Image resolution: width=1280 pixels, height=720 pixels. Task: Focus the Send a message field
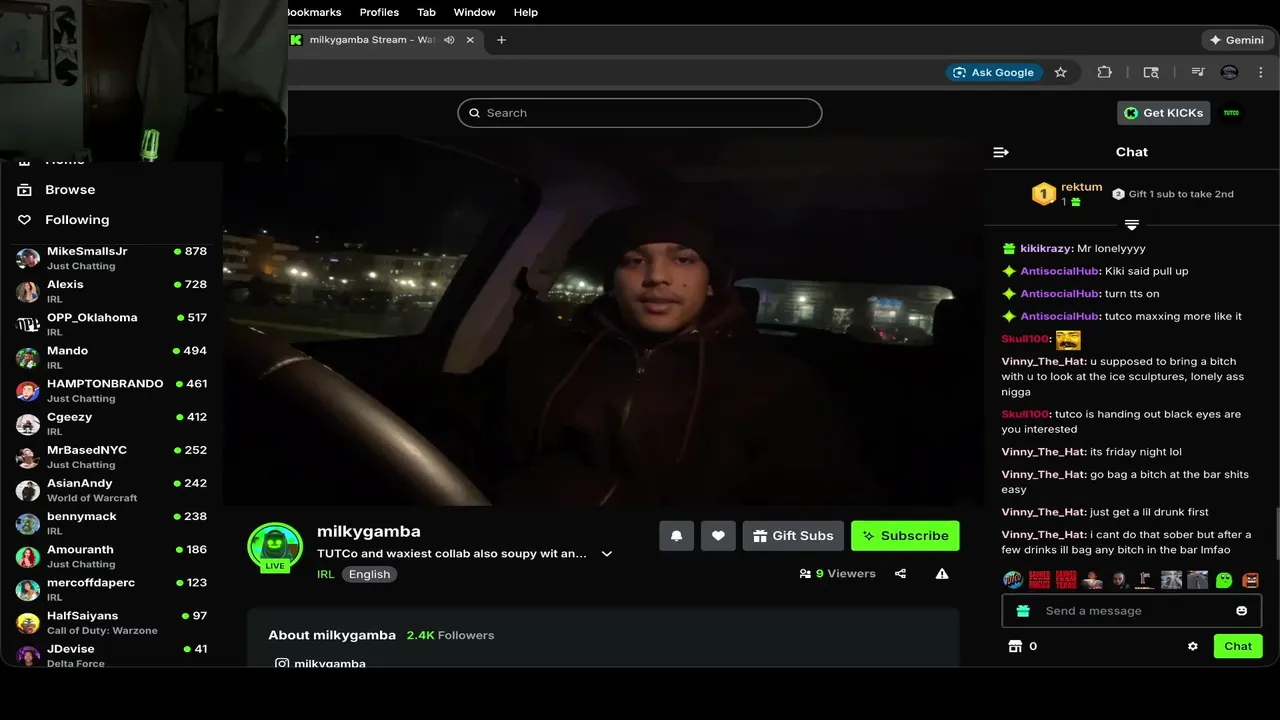(x=1130, y=611)
